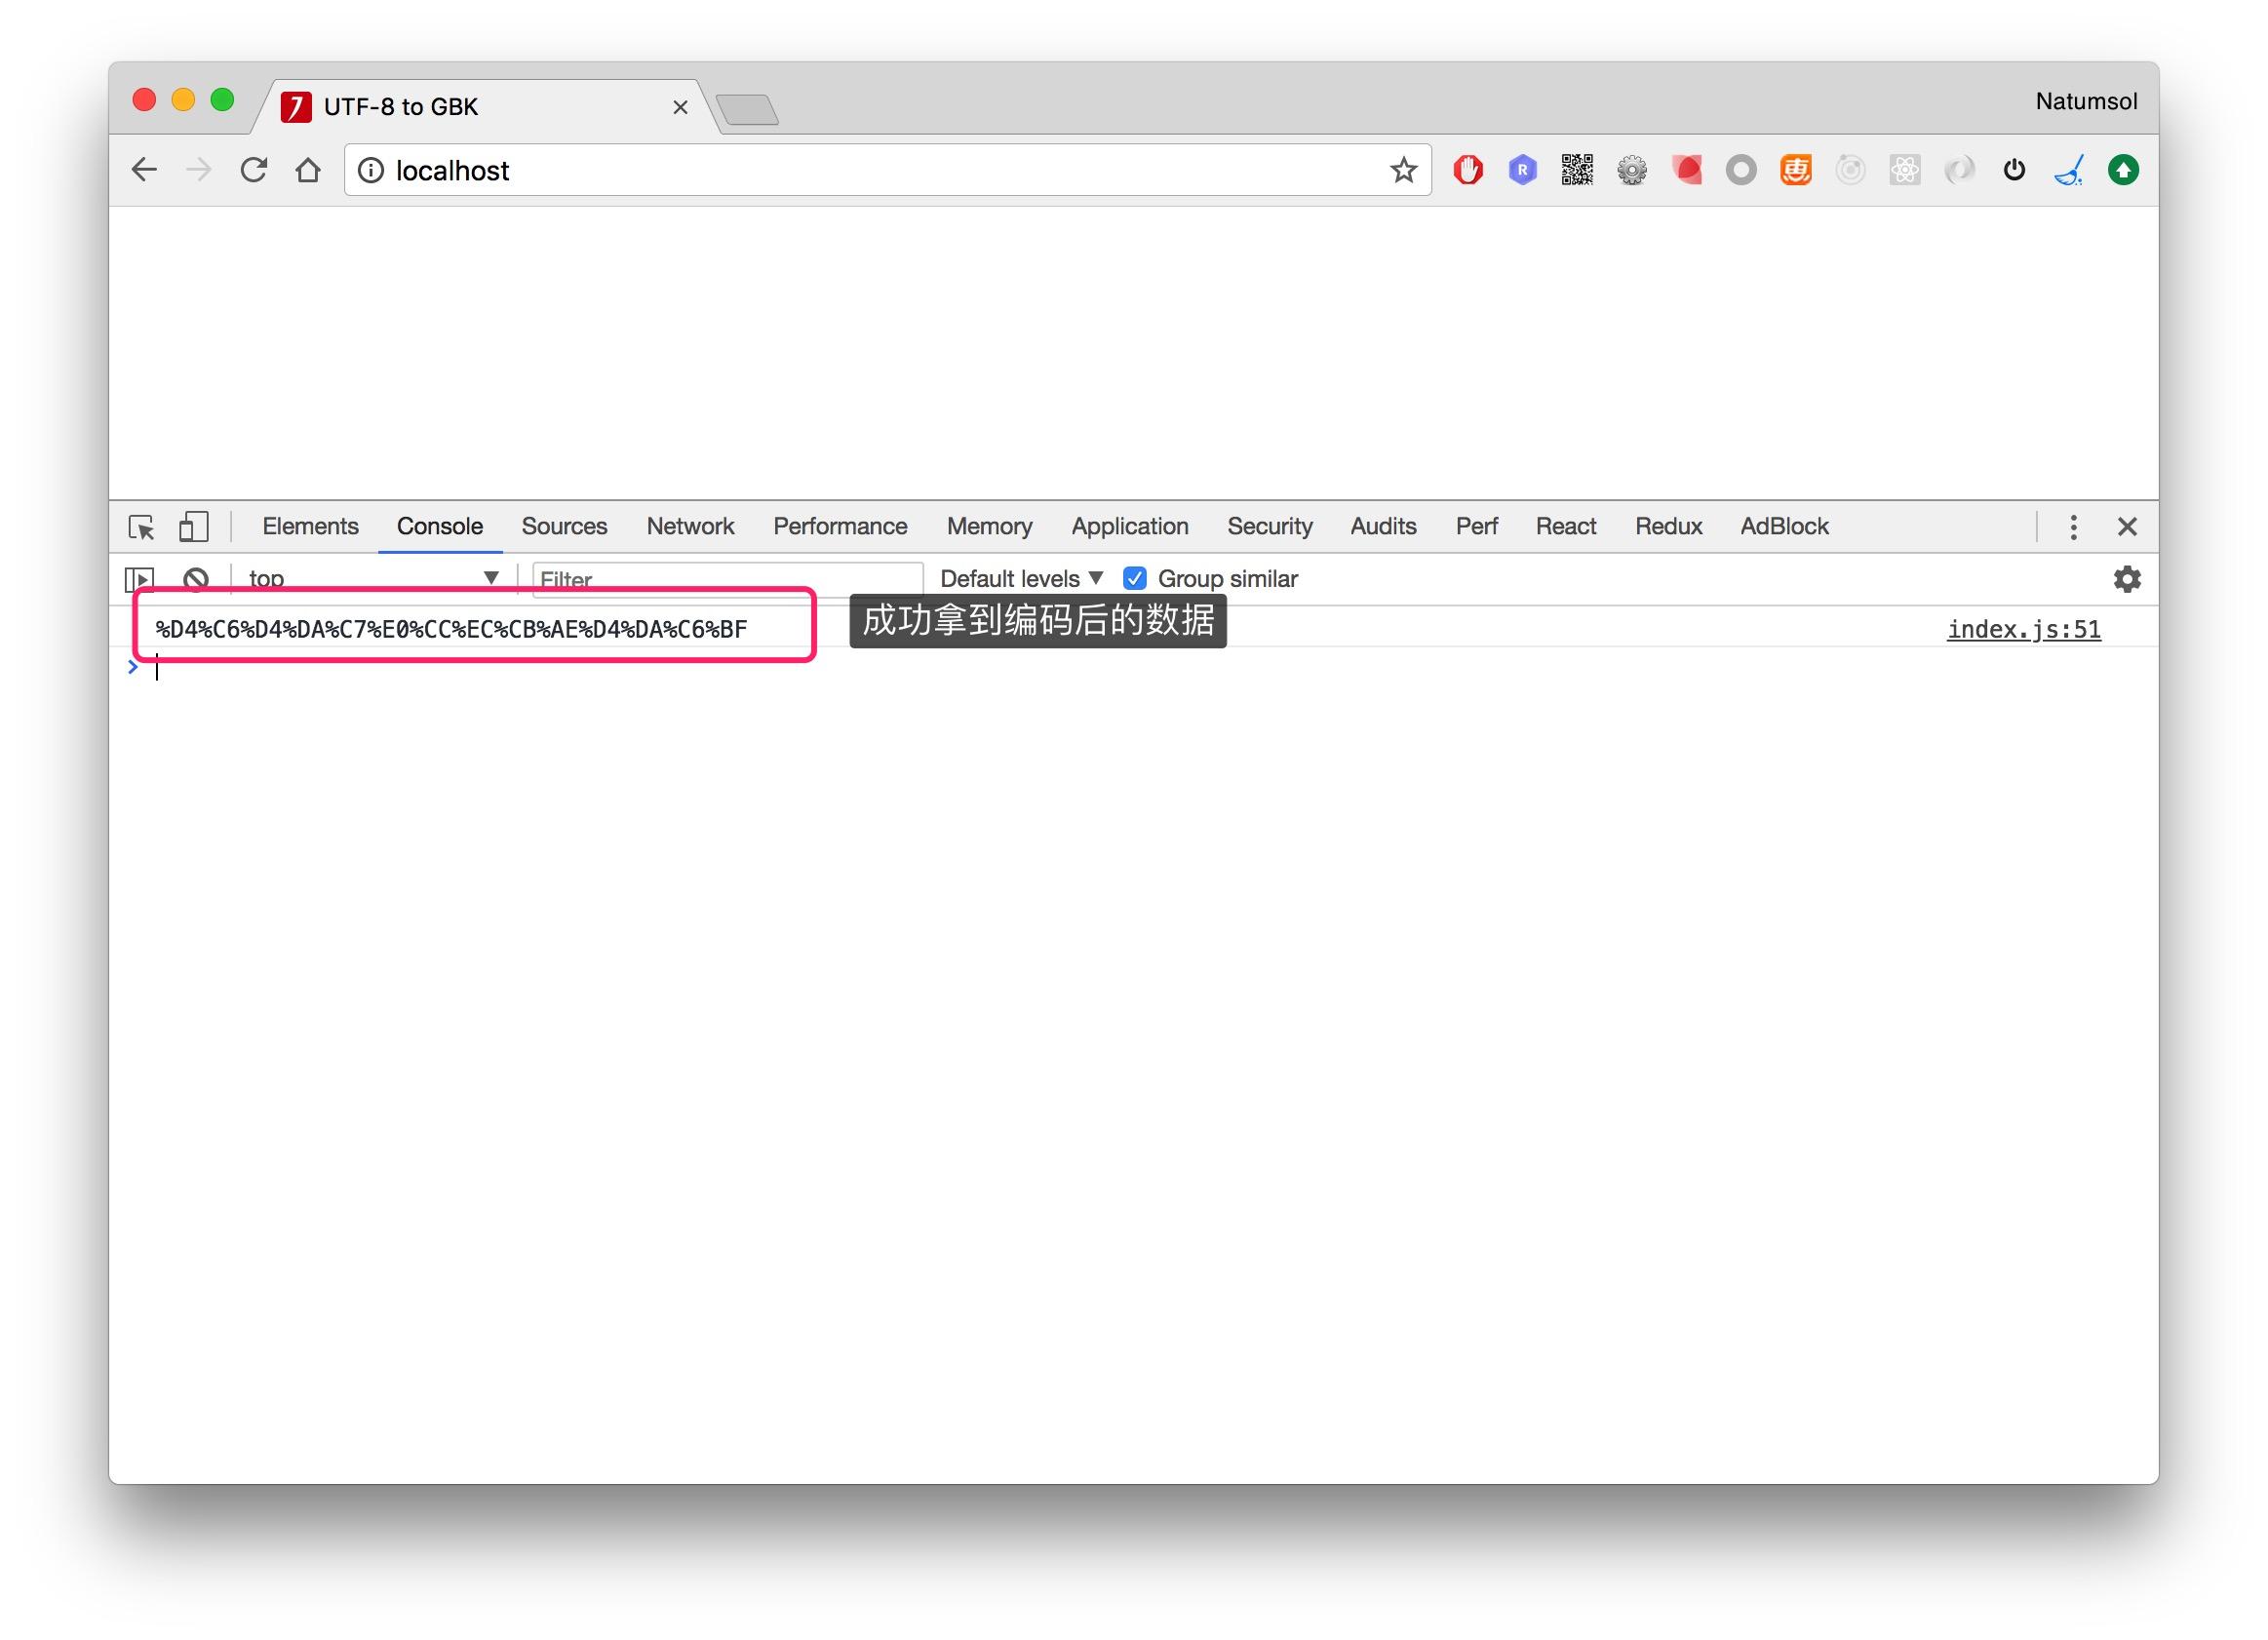Click the inspect element picker icon
This screenshot has height=1640, width=2268.
coord(141,527)
